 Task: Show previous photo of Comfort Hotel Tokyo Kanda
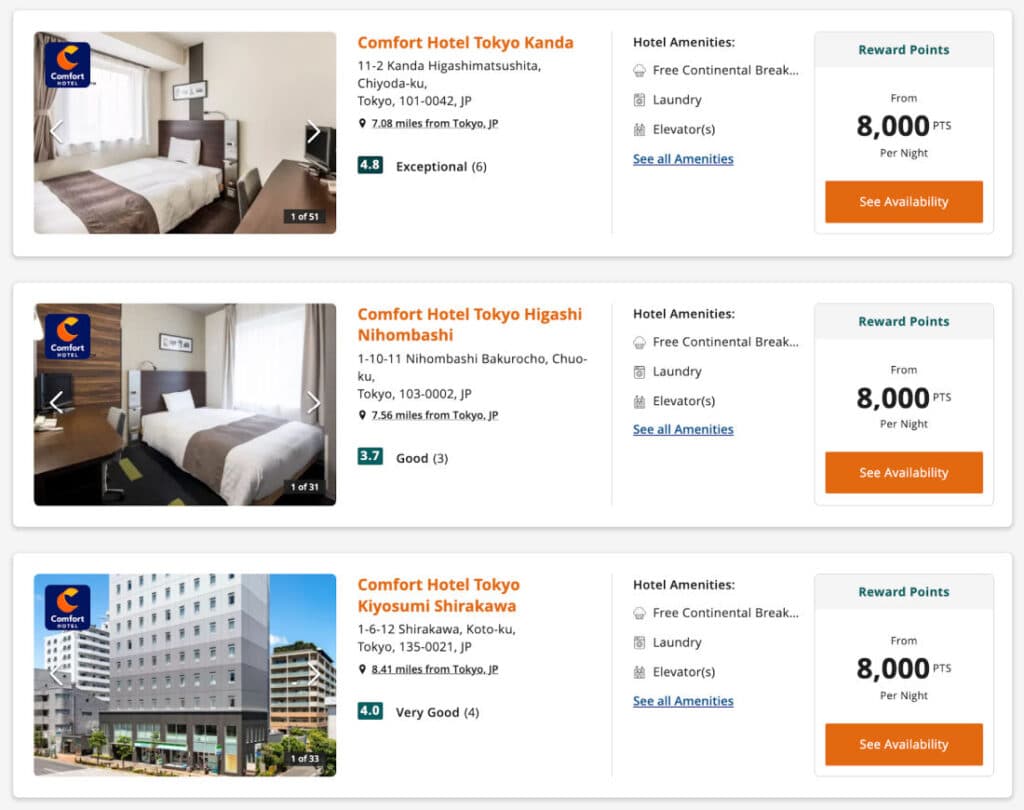[57, 132]
